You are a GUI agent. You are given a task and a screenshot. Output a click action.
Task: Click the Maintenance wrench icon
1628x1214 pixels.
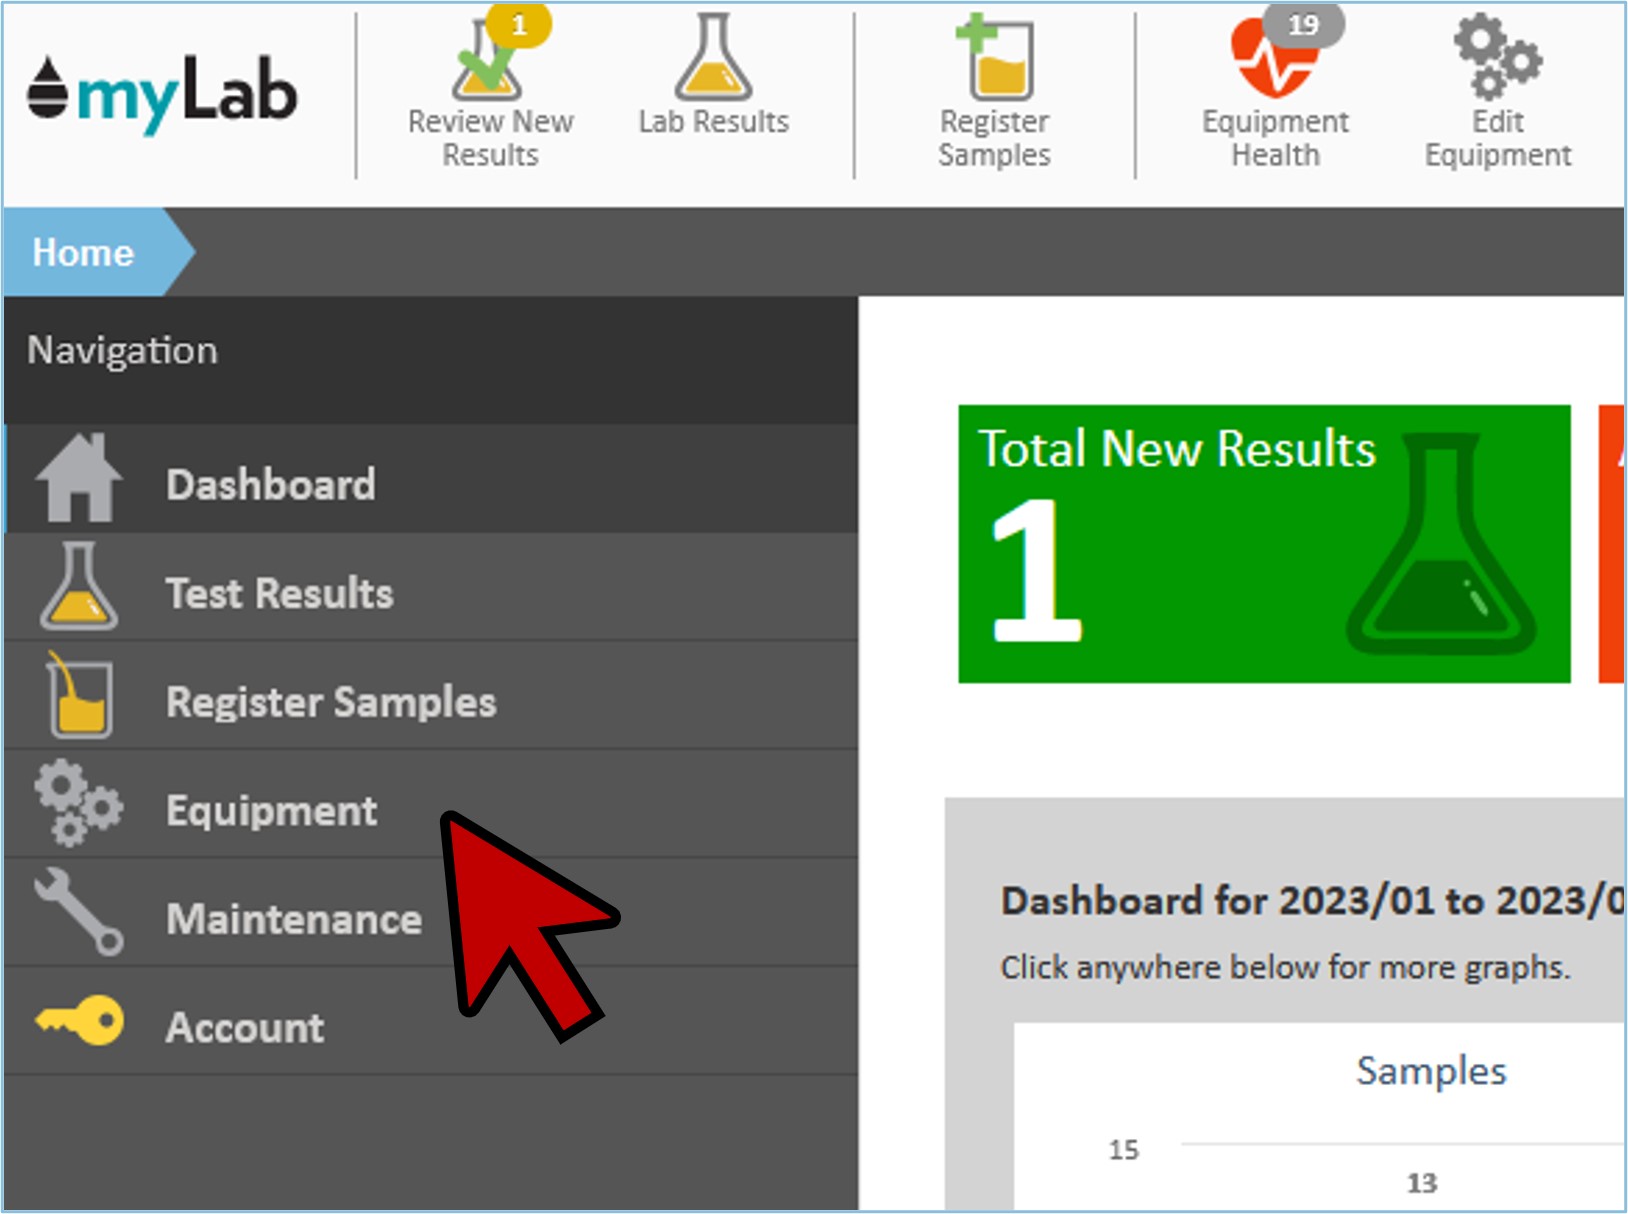click(78, 912)
